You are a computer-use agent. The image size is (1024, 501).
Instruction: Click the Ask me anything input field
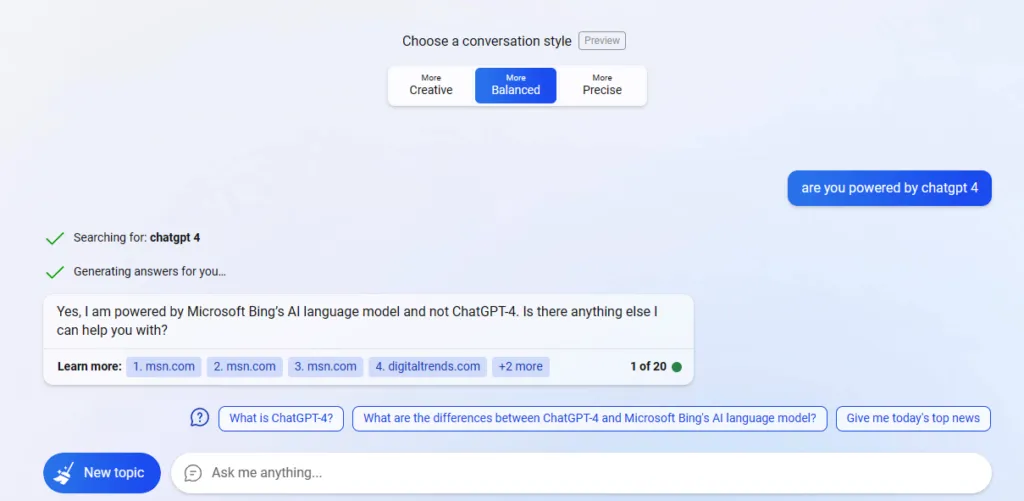coord(581,473)
